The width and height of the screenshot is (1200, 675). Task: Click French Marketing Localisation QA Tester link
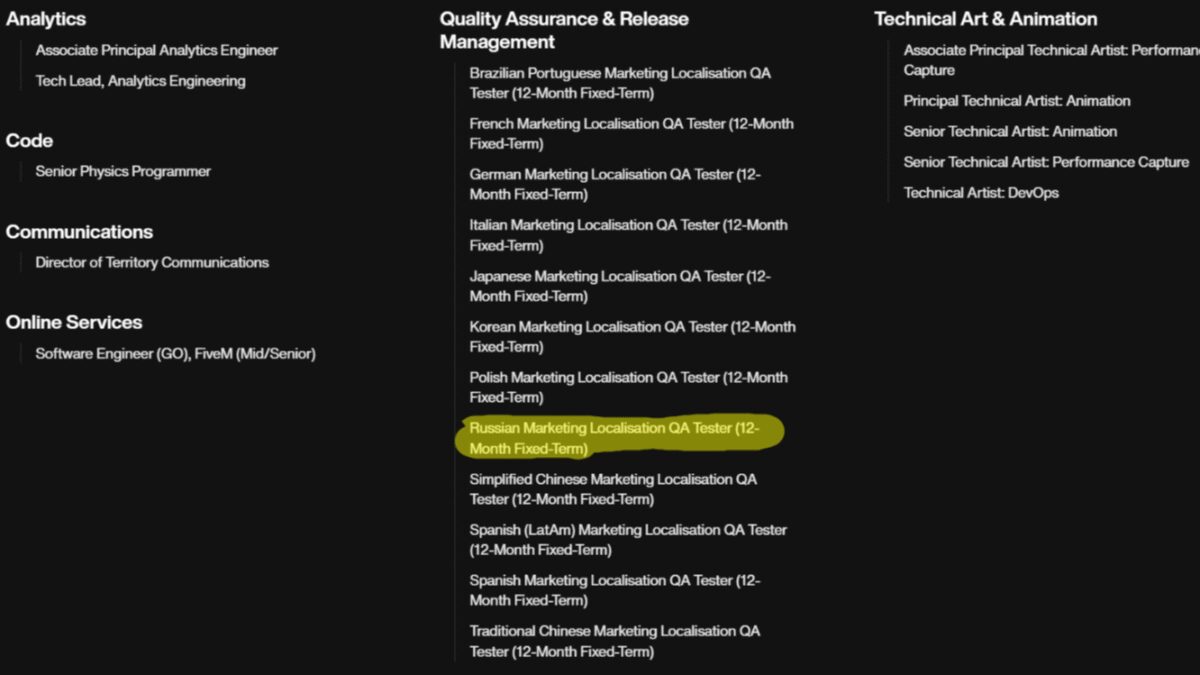(631, 134)
